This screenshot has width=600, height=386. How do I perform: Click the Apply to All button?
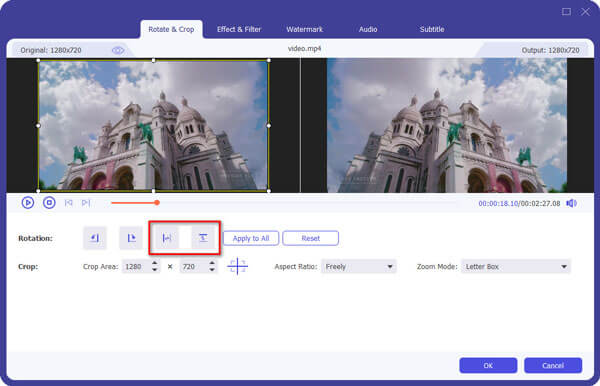pos(251,238)
